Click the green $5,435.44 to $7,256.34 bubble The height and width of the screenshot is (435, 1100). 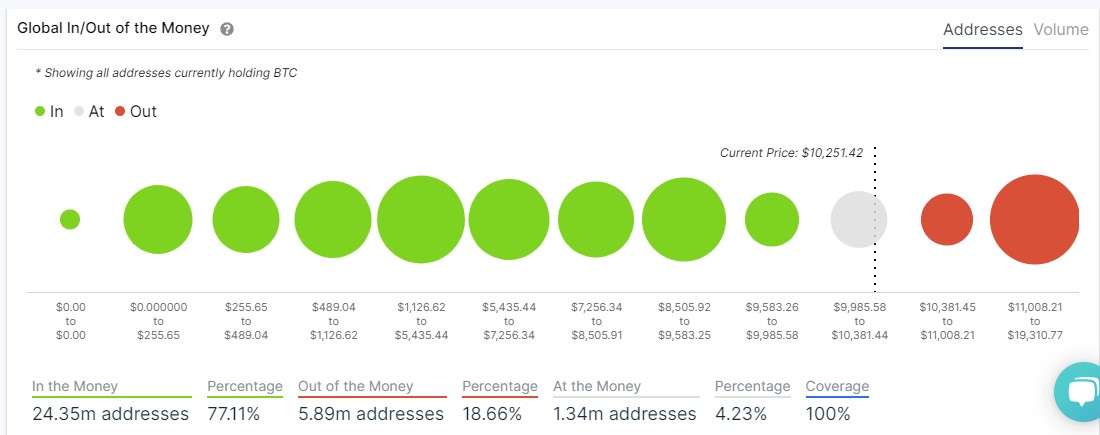(509, 219)
